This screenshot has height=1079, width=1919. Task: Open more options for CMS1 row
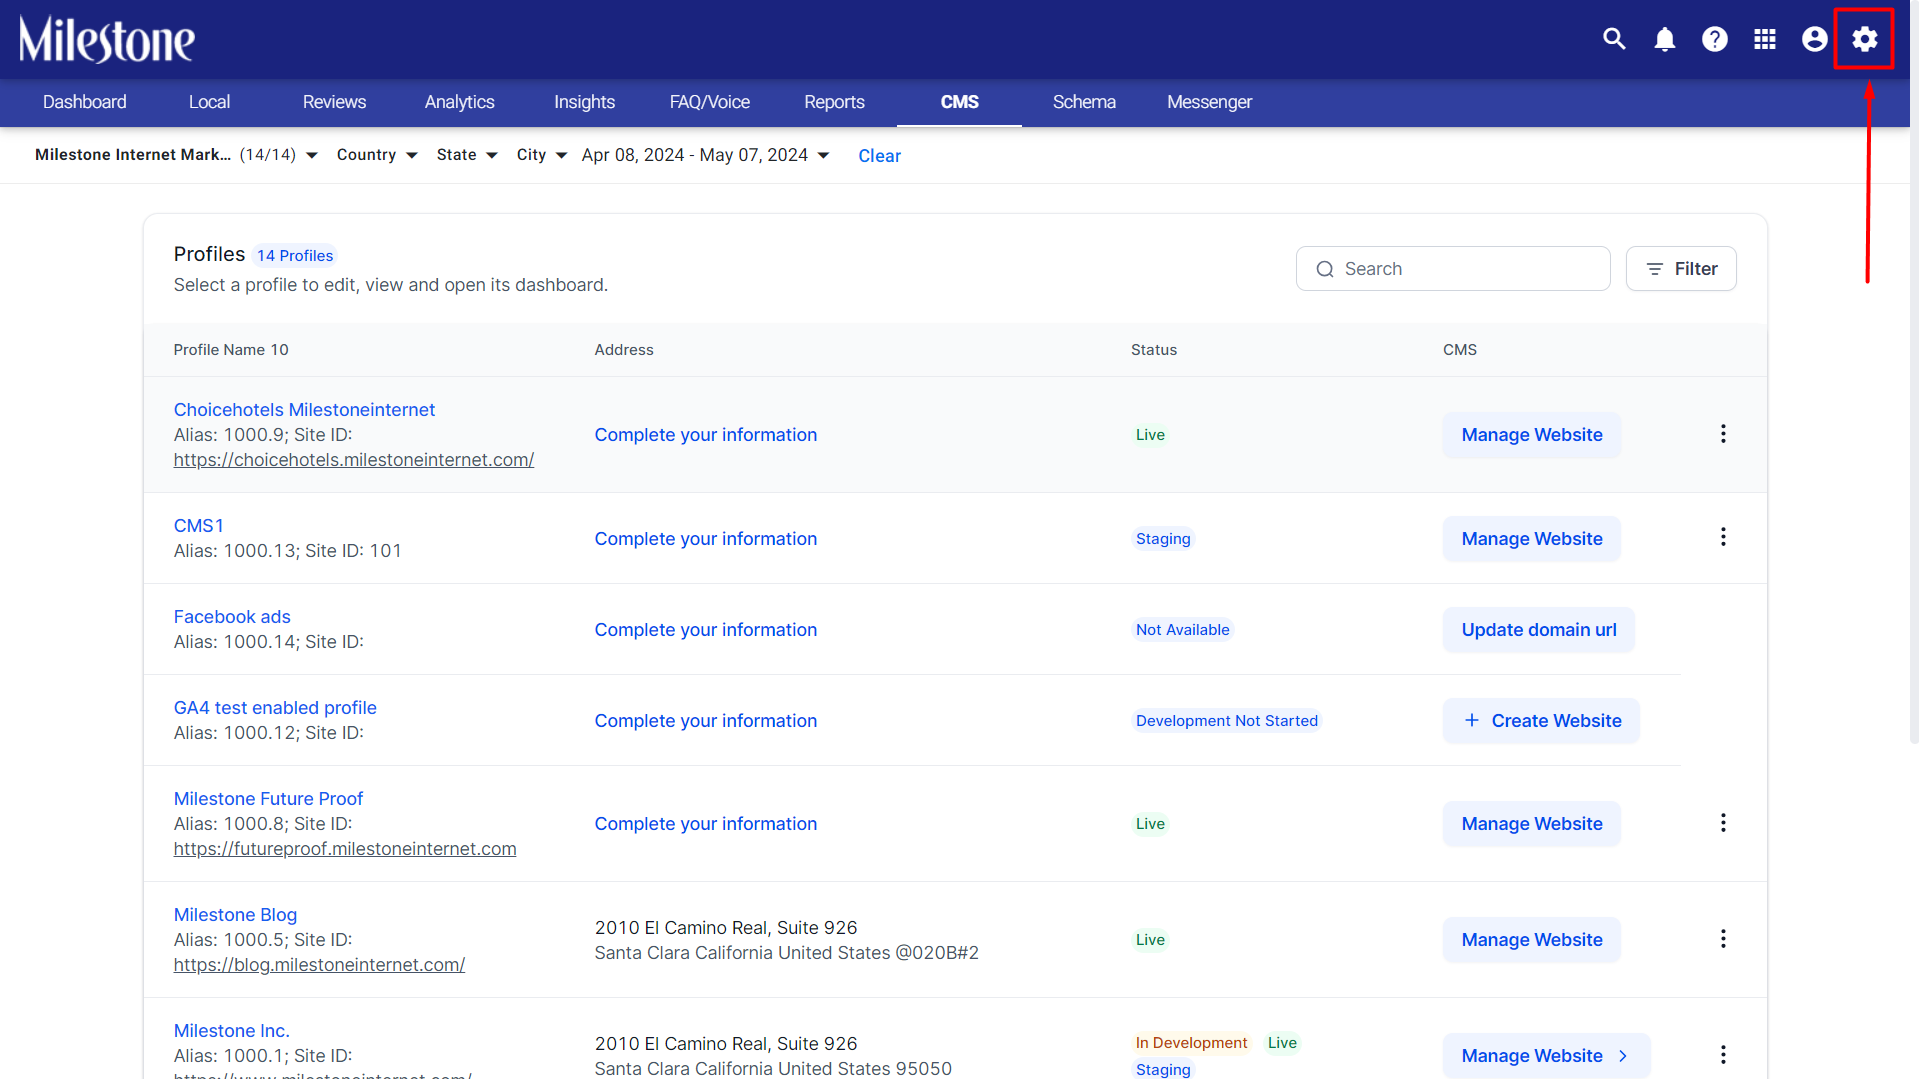(1723, 538)
